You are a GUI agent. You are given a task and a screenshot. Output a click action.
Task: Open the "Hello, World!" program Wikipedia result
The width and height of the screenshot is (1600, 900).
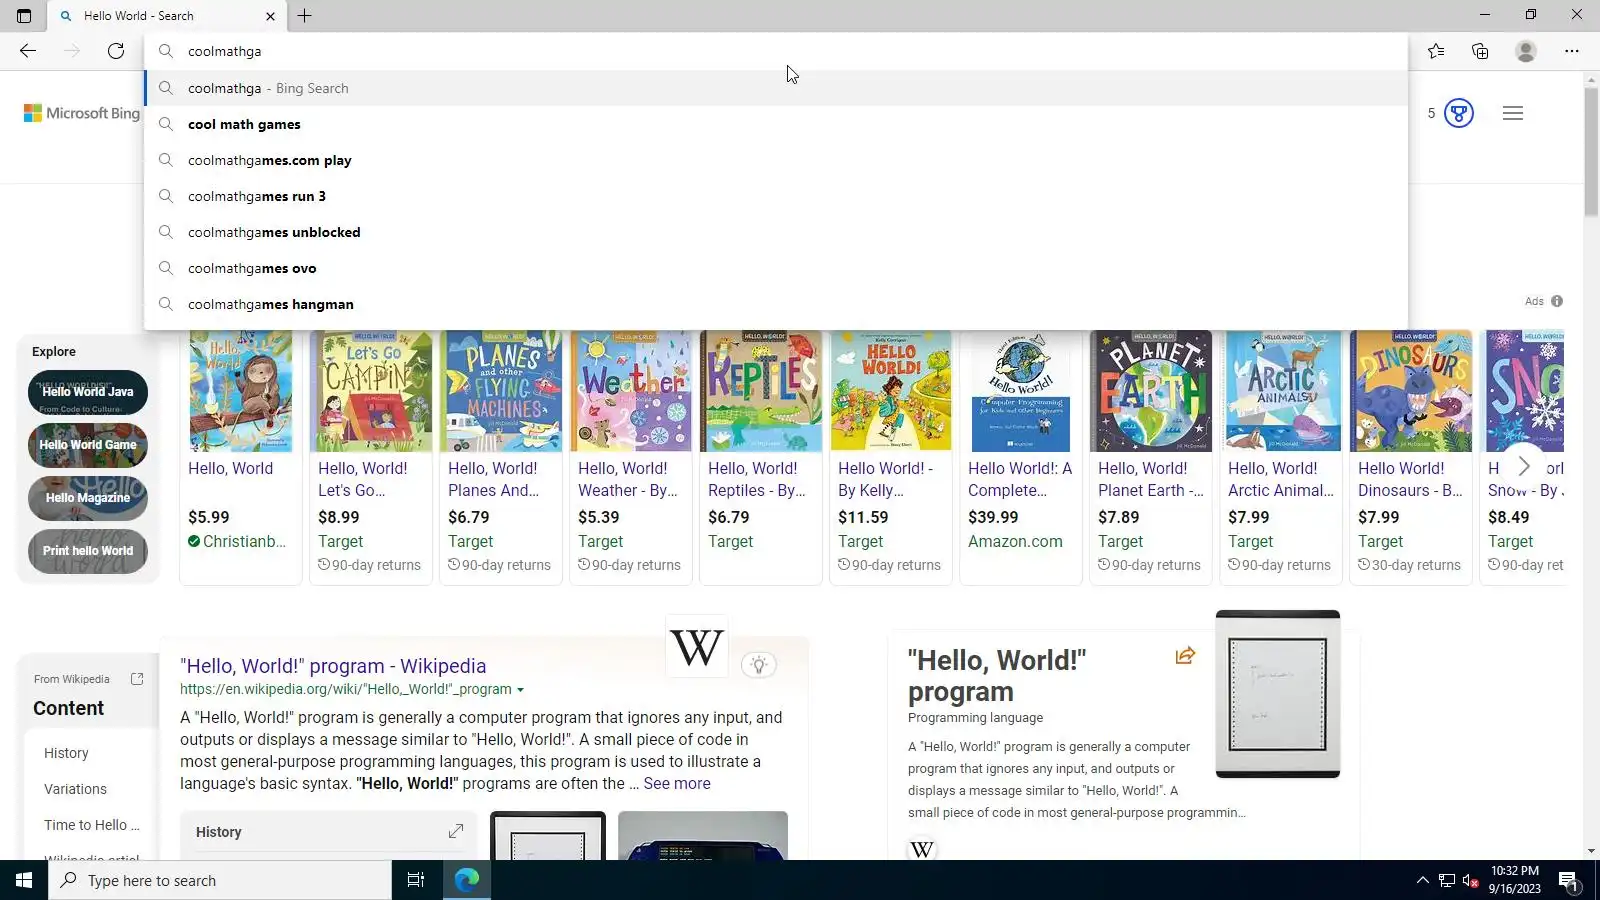tap(333, 666)
